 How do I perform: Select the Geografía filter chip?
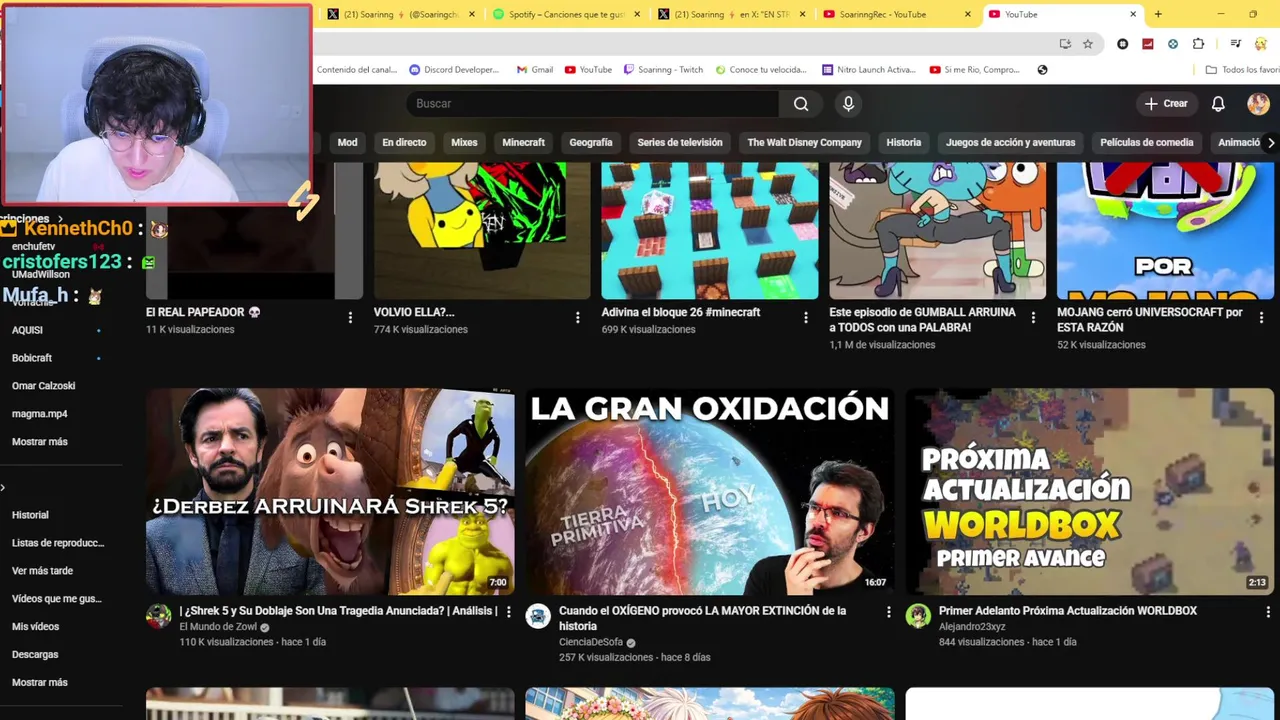(x=591, y=142)
